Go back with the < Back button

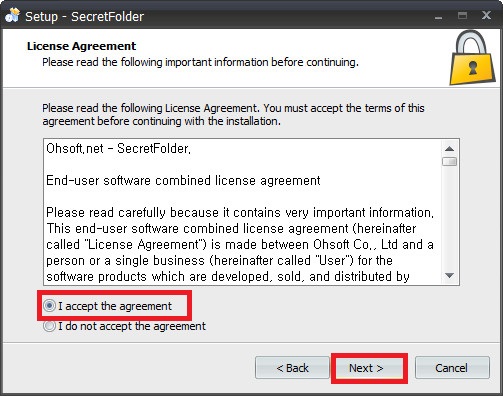click(x=292, y=368)
